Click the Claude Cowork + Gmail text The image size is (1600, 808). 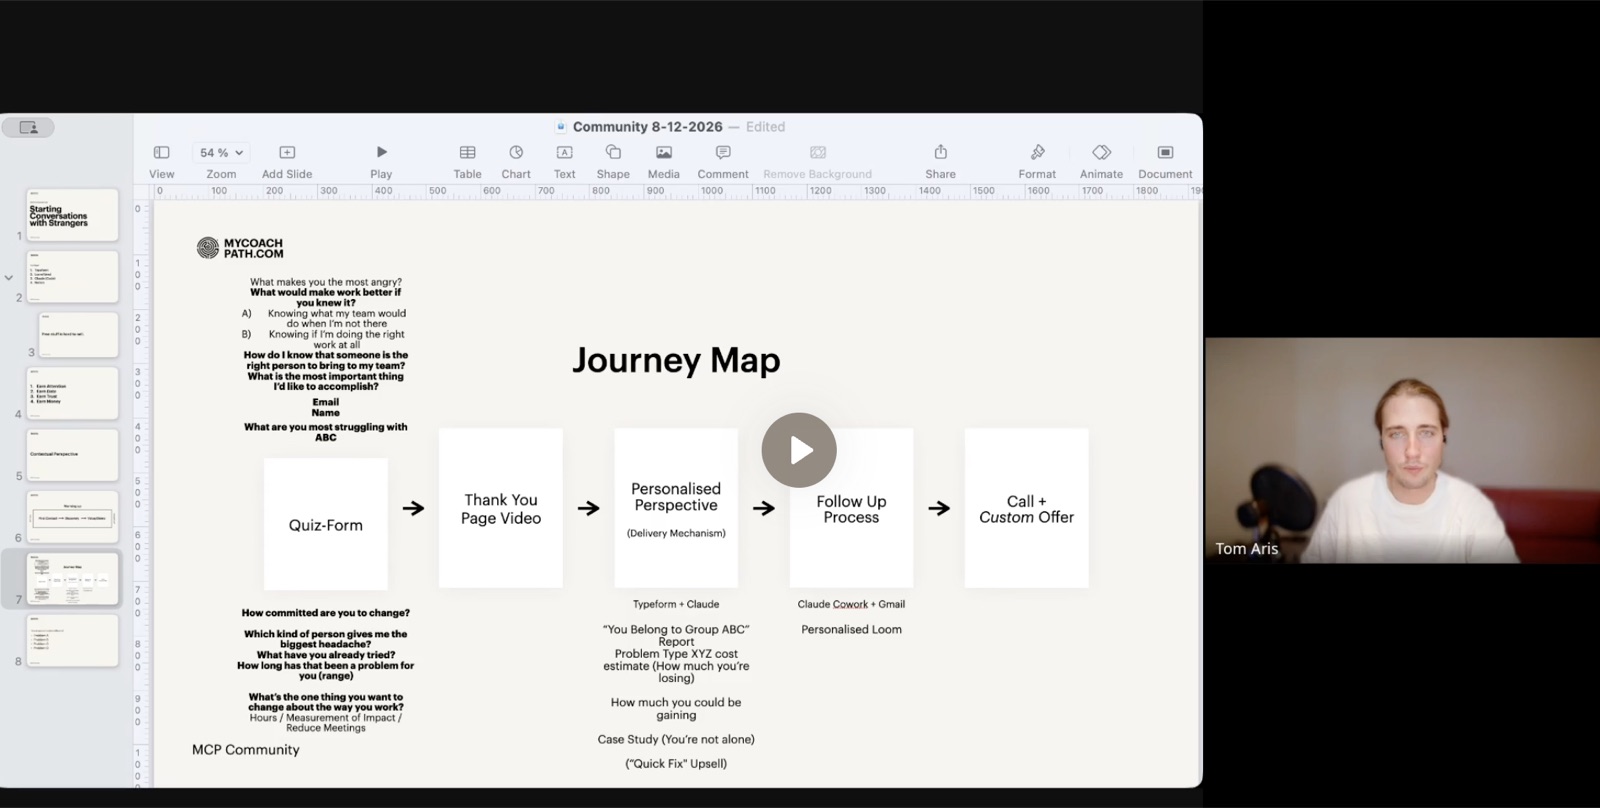point(851,604)
